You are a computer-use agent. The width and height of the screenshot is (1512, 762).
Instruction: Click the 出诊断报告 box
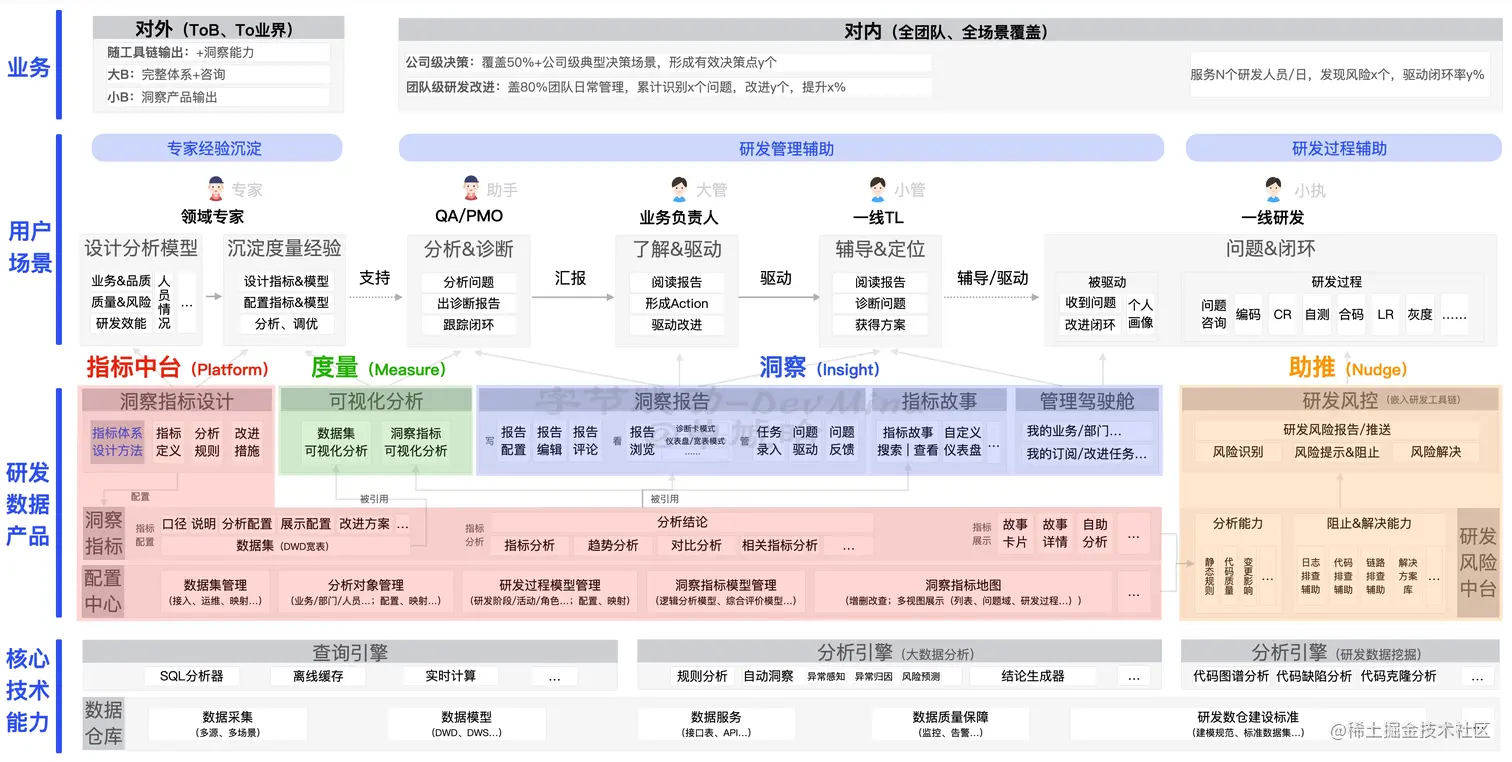click(x=469, y=303)
